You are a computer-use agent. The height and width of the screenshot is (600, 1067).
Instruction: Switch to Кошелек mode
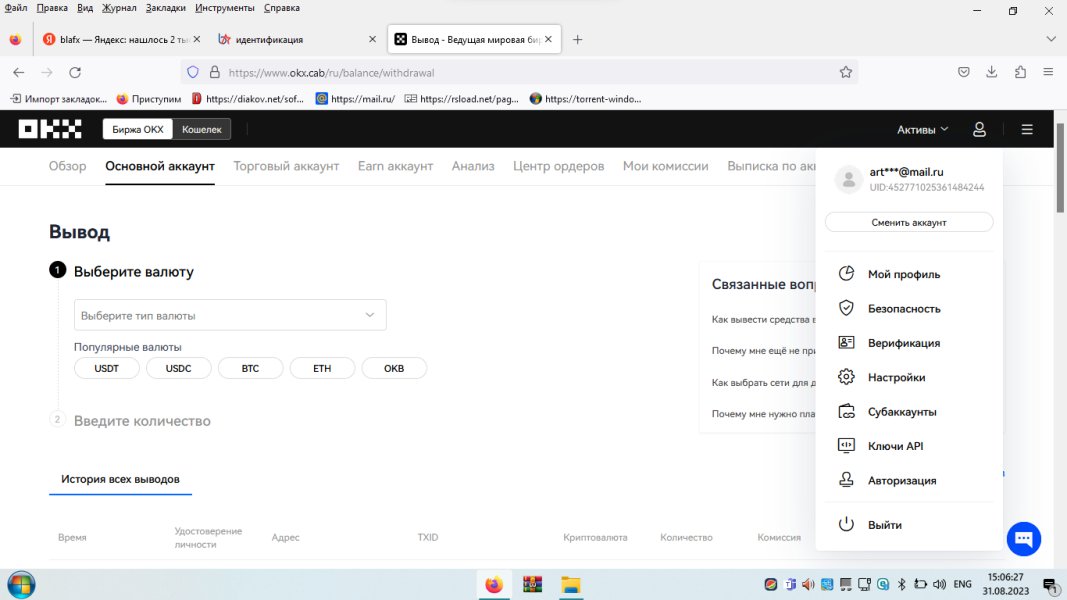tap(201, 129)
